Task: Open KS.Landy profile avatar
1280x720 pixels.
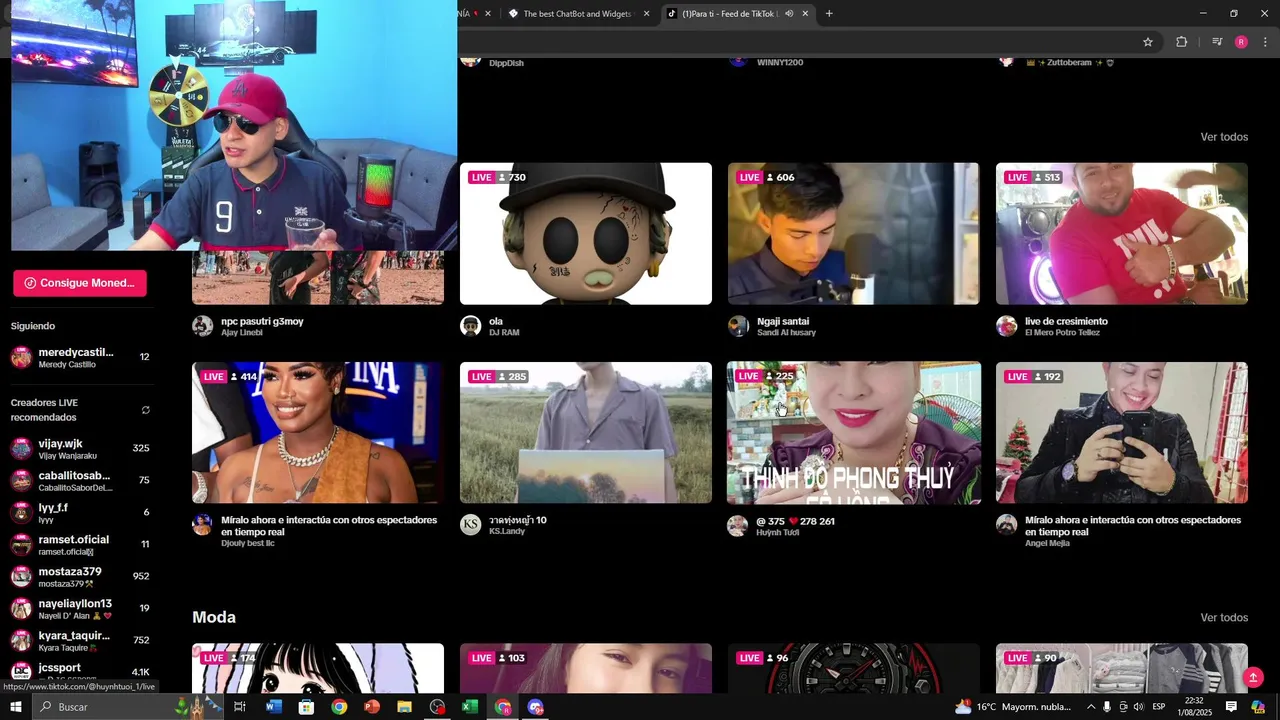Action: click(x=471, y=525)
